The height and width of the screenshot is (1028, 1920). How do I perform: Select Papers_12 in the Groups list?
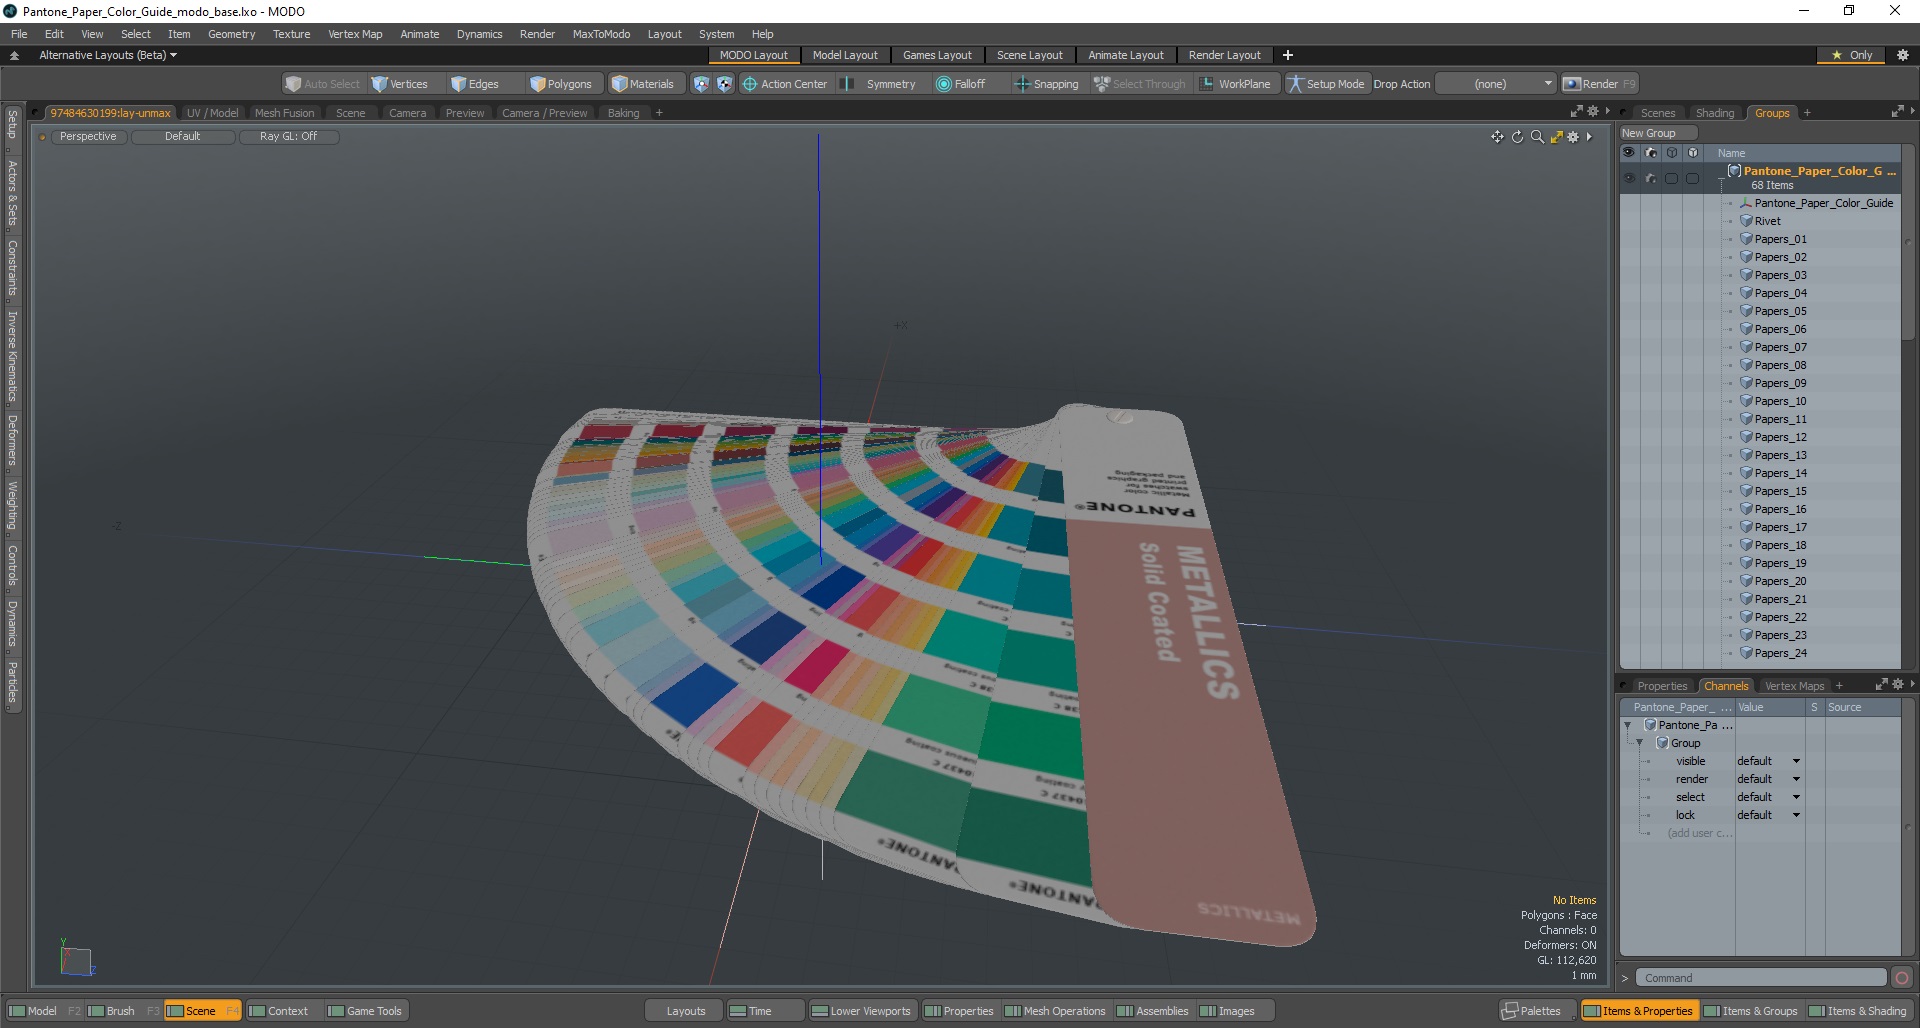pos(1780,437)
